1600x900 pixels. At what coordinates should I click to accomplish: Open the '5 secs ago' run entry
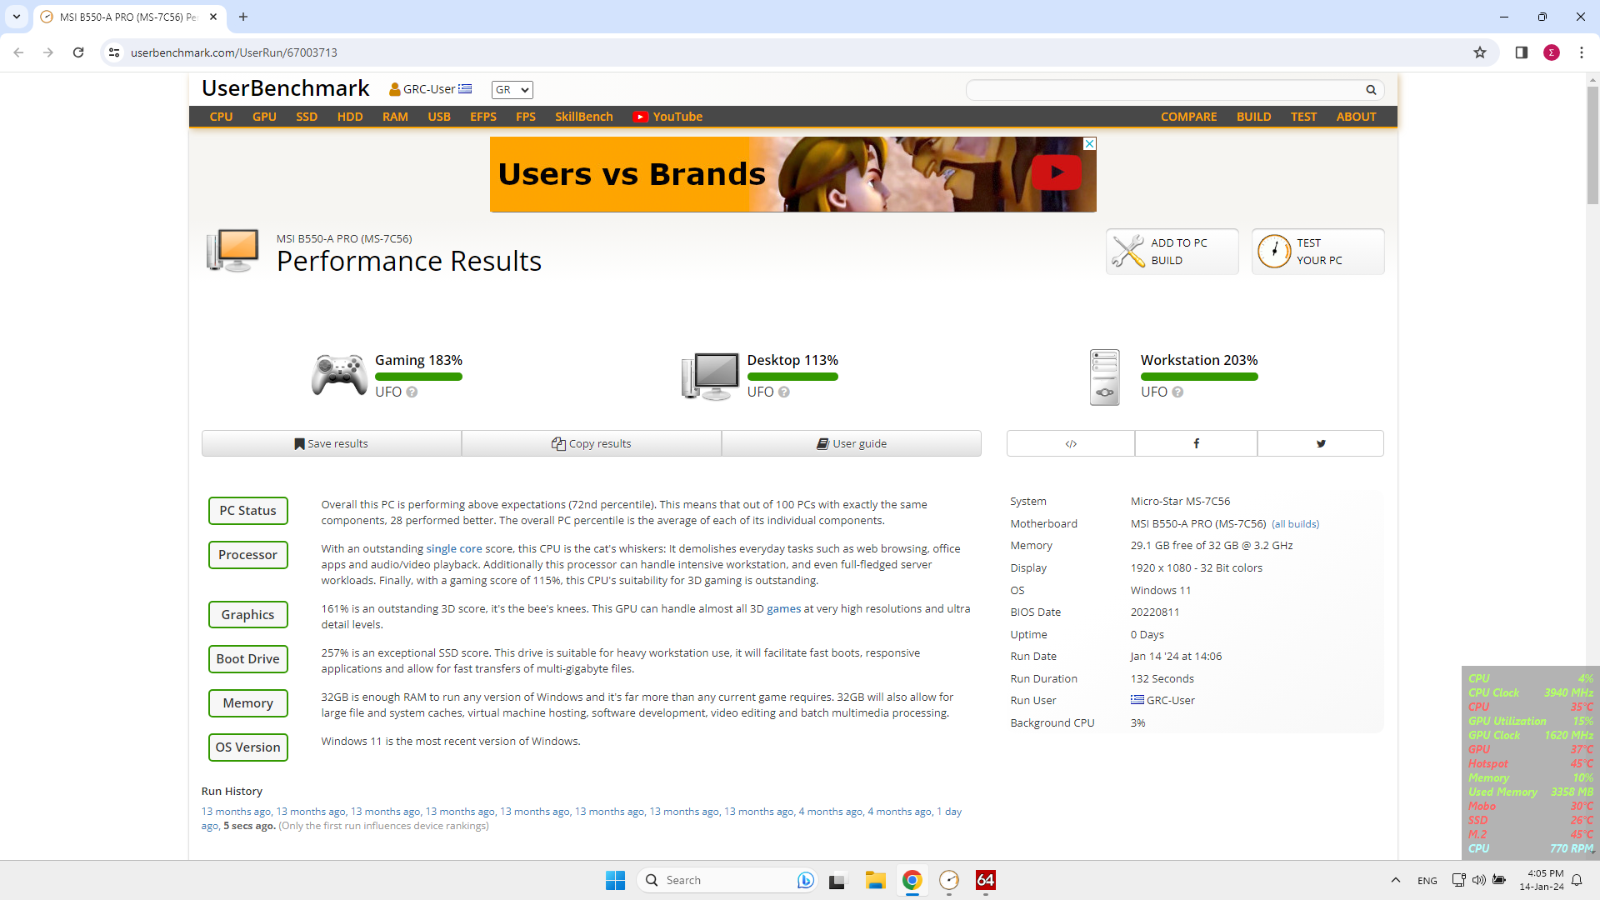tap(249, 826)
